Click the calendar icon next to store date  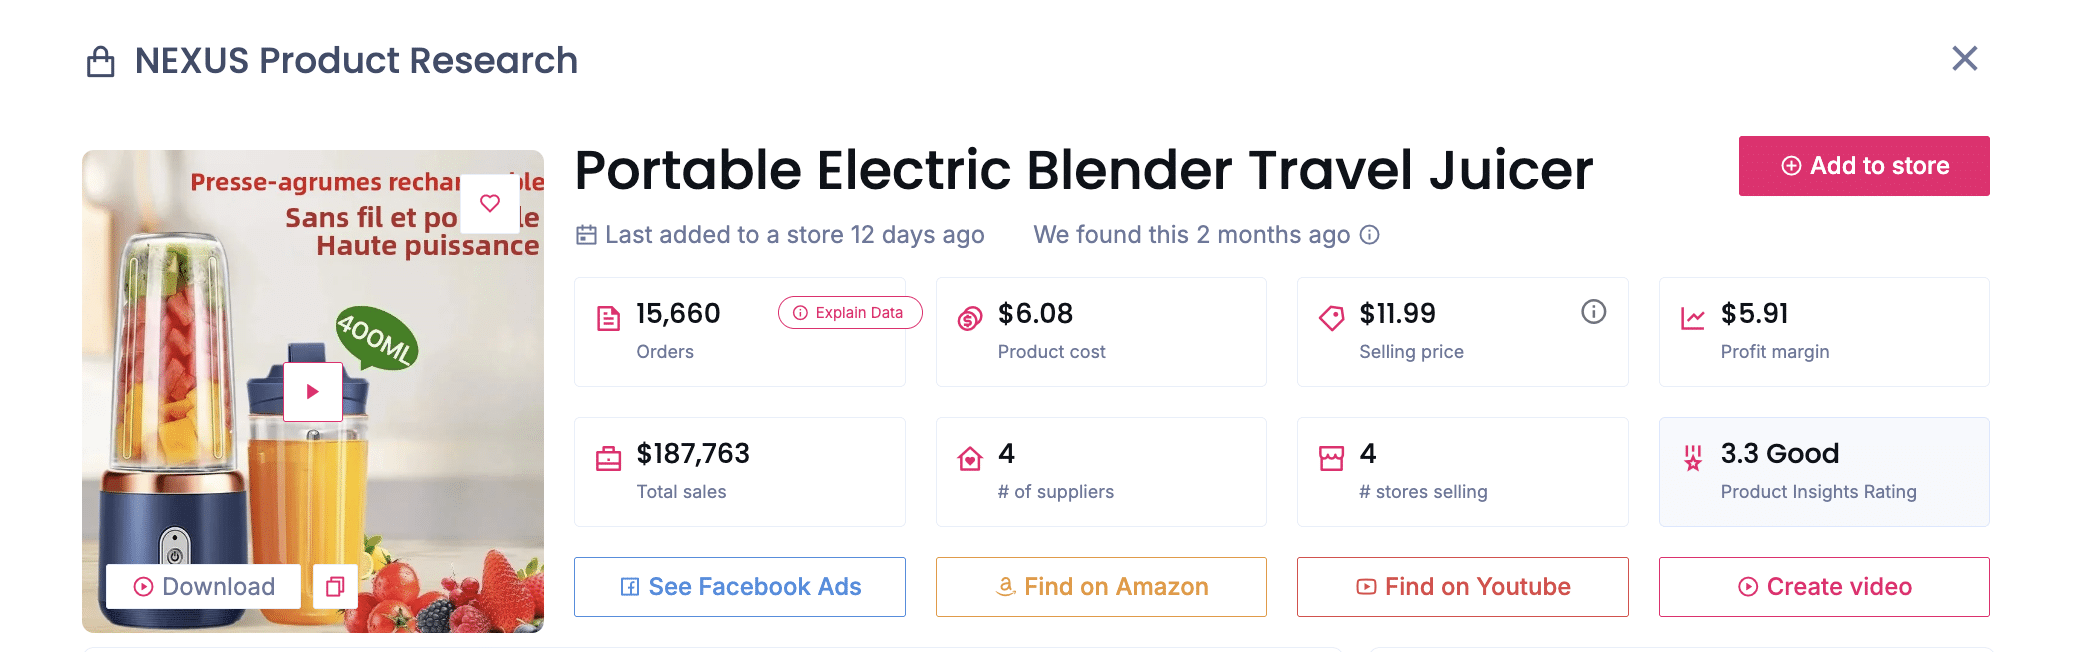click(586, 234)
